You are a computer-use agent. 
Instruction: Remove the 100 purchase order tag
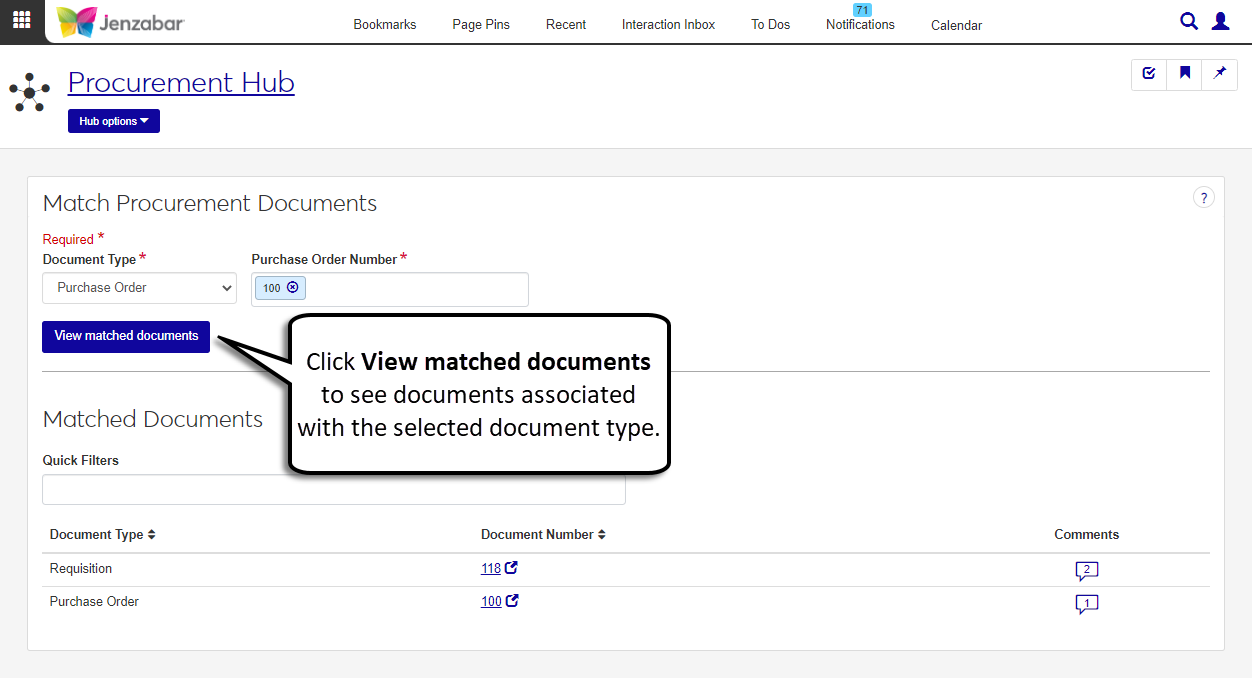292,288
